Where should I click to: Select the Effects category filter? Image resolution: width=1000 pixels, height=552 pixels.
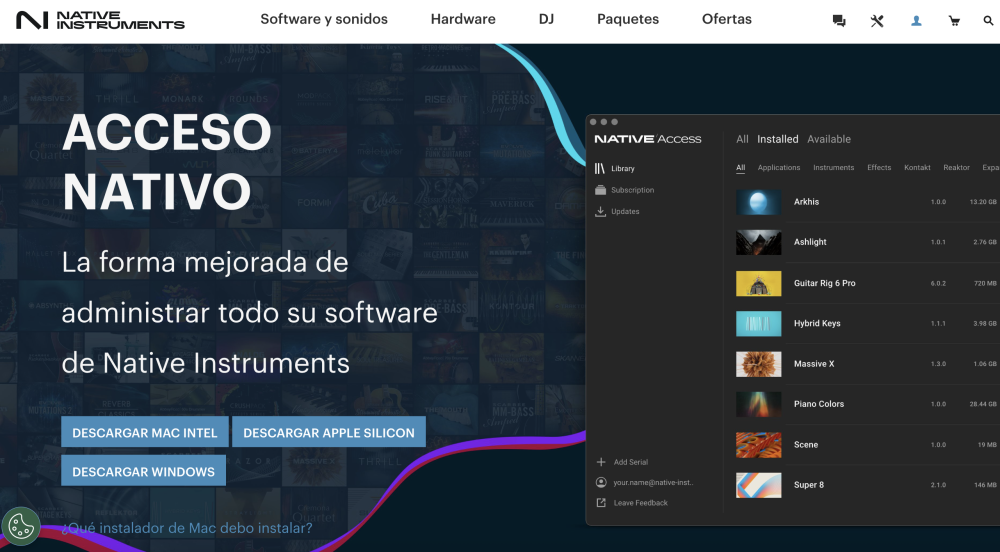tap(879, 168)
